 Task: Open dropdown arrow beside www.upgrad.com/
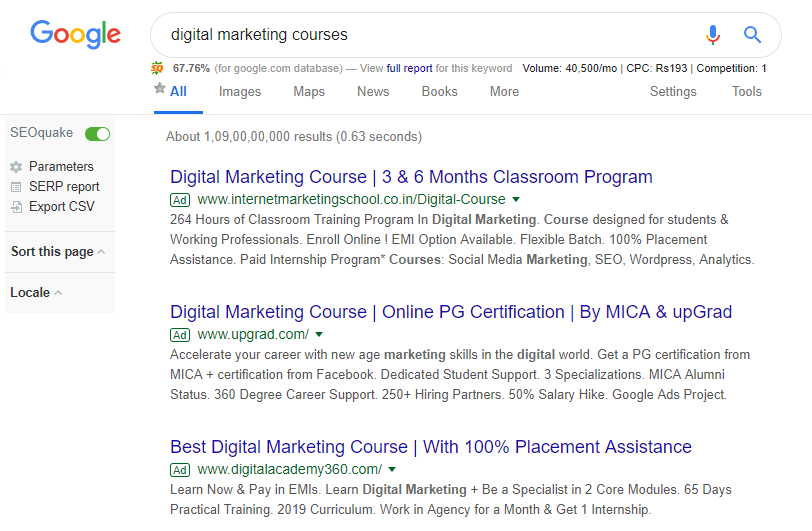[319, 335]
